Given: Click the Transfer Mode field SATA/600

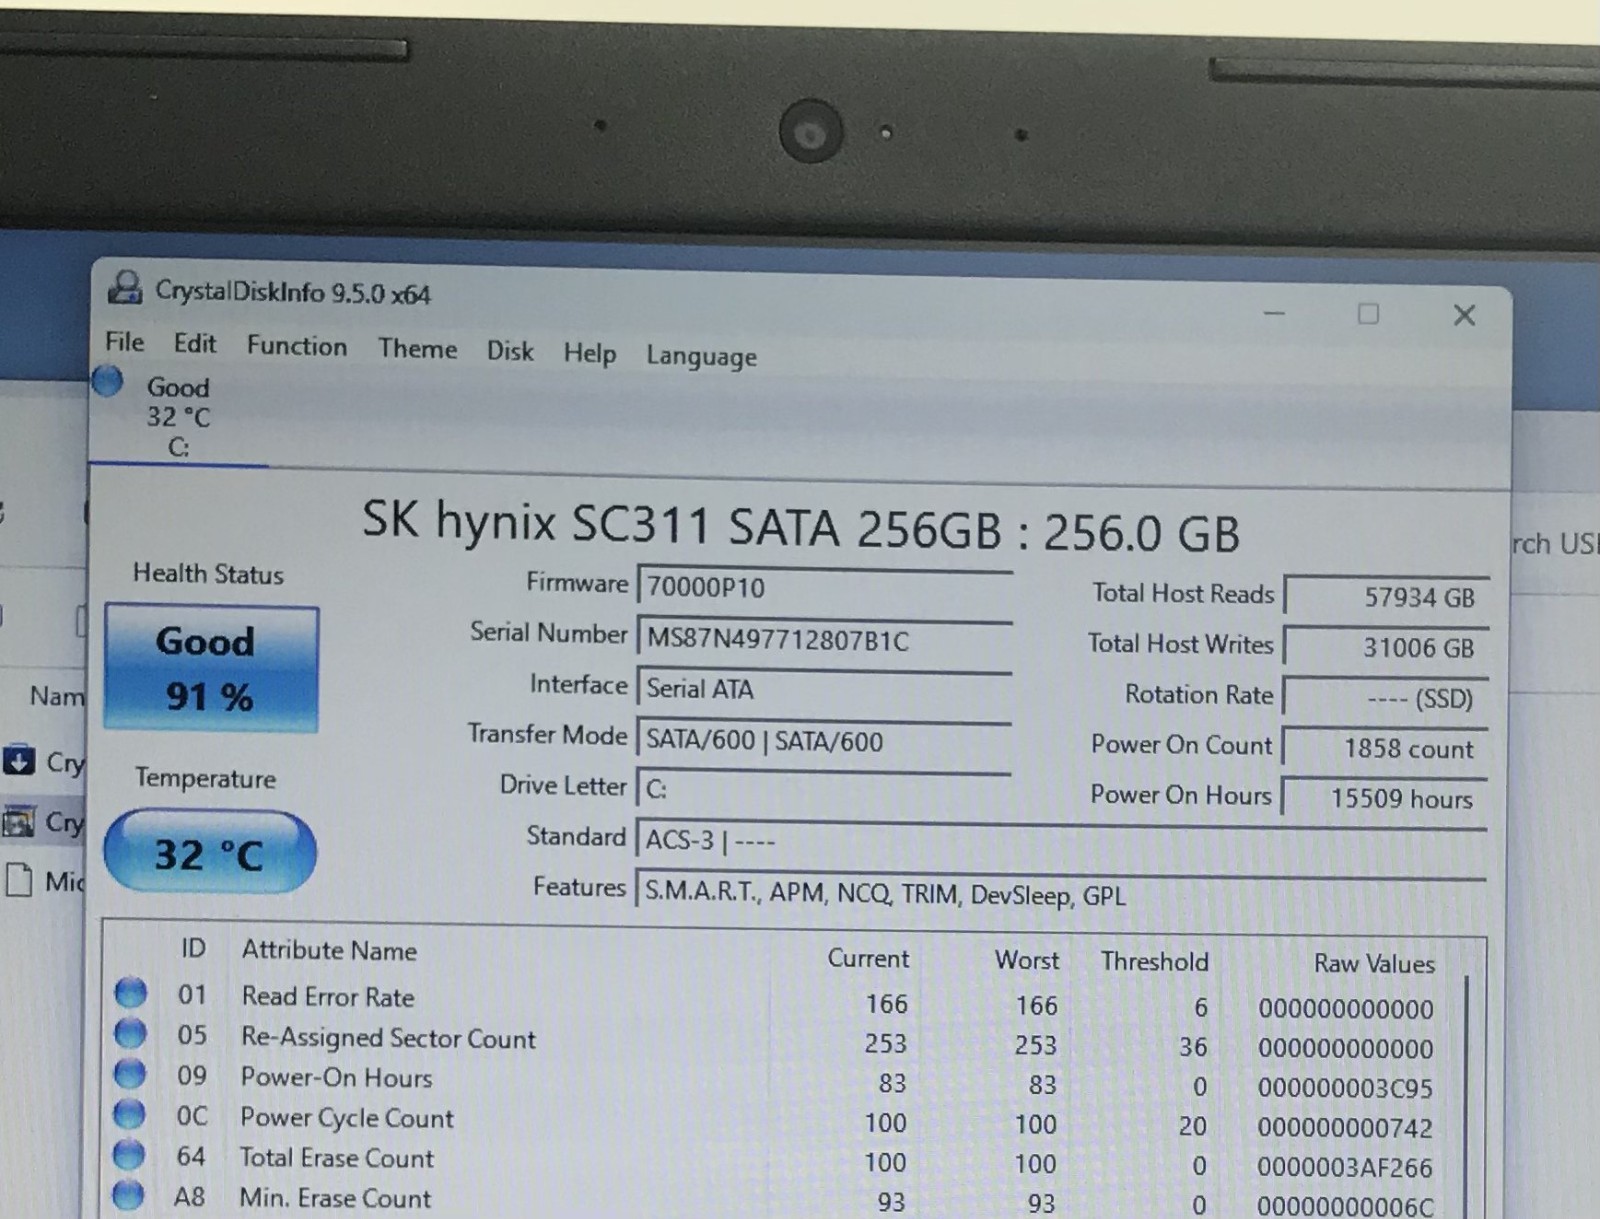Looking at the screenshot, I should pos(824,740).
